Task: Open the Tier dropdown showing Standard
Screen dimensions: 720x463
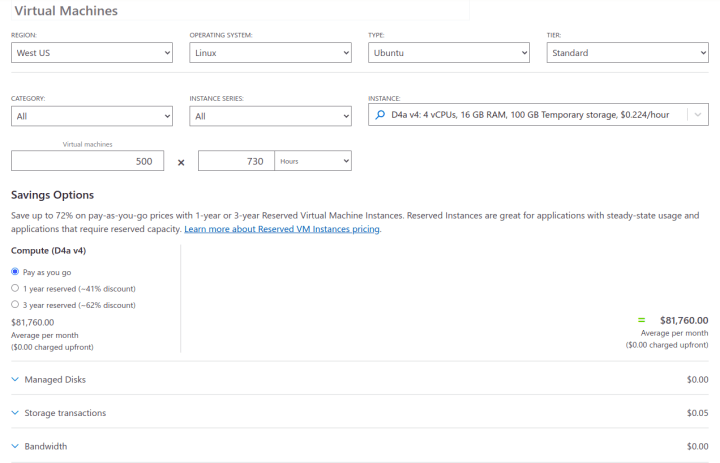Action: click(x=627, y=53)
